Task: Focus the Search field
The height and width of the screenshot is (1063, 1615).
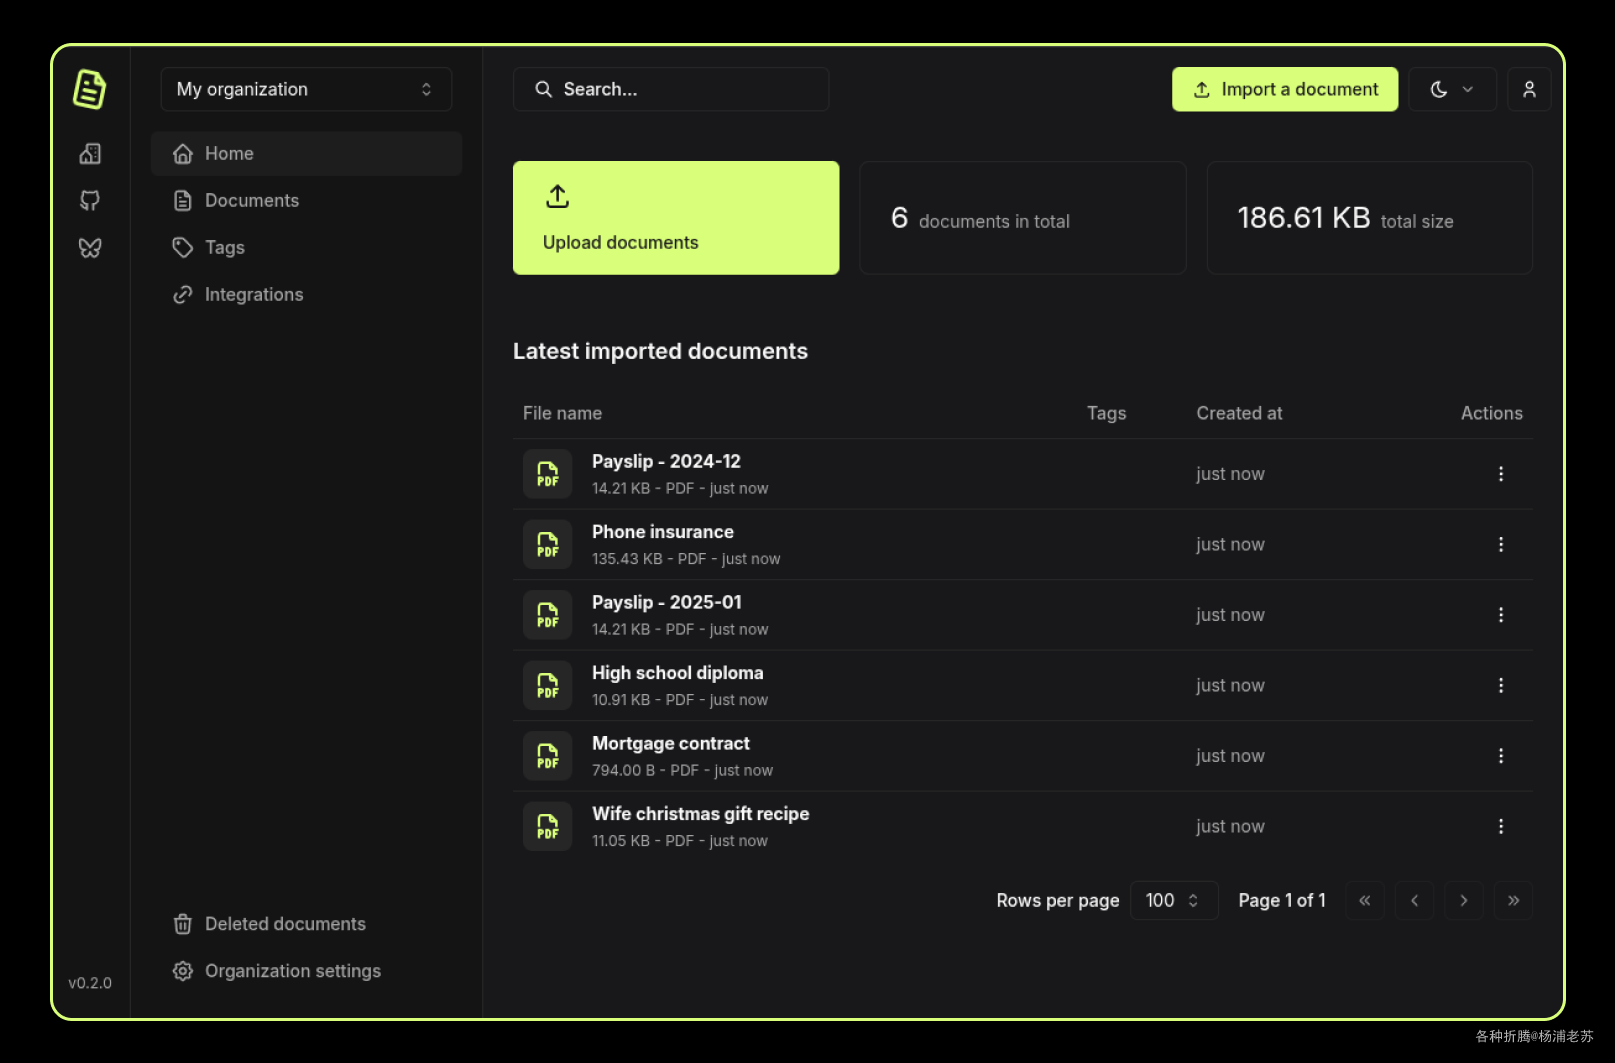Action: click(x=671, y=89)
